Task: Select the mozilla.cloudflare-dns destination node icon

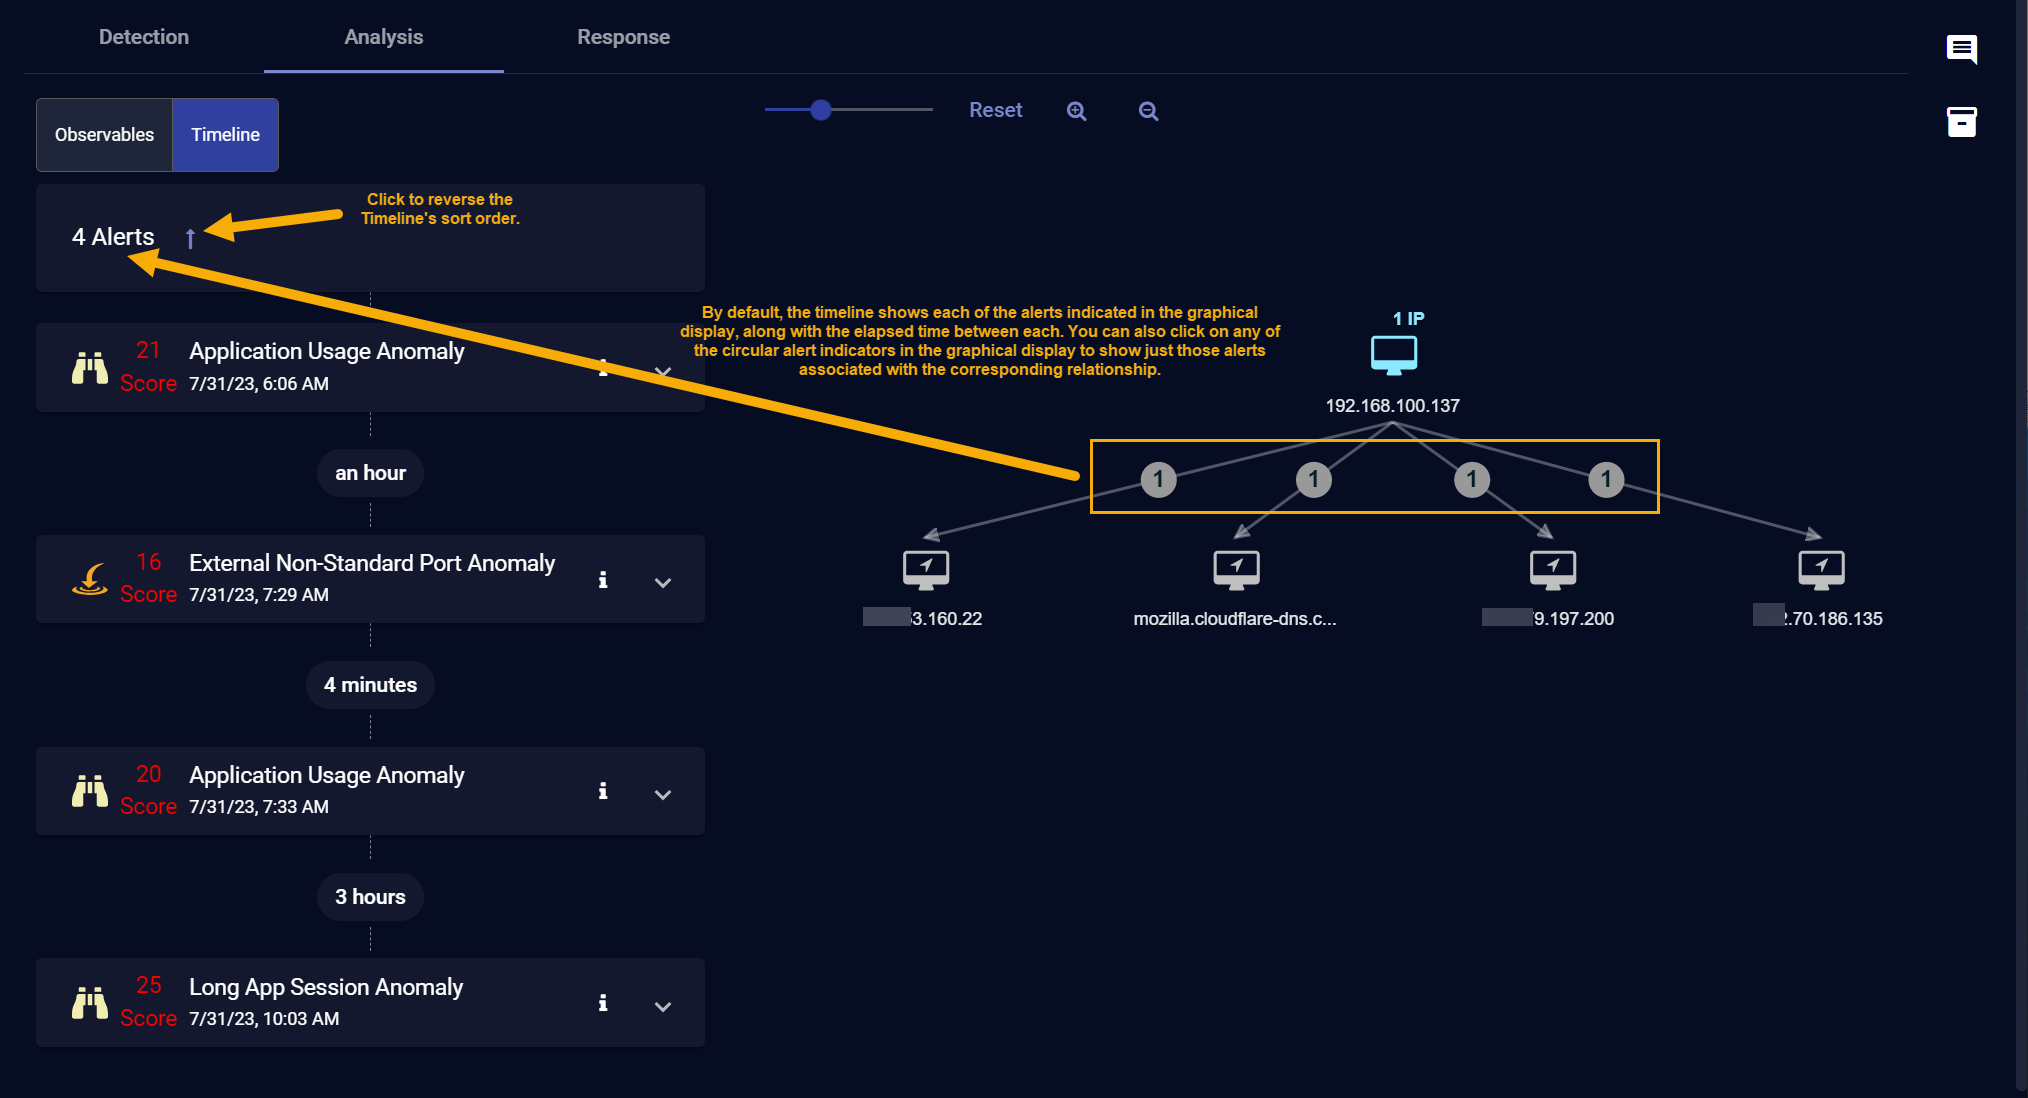Action: tap(1236, 569)
